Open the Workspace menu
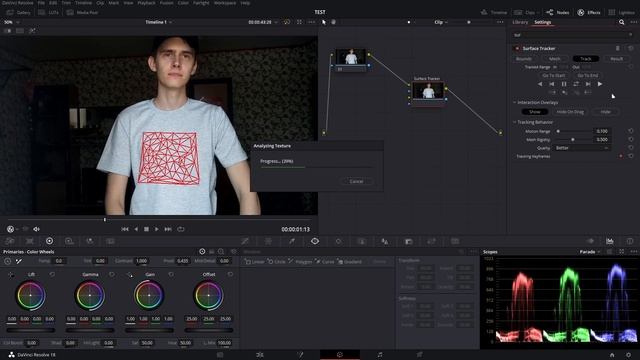 tap(224, 3)
